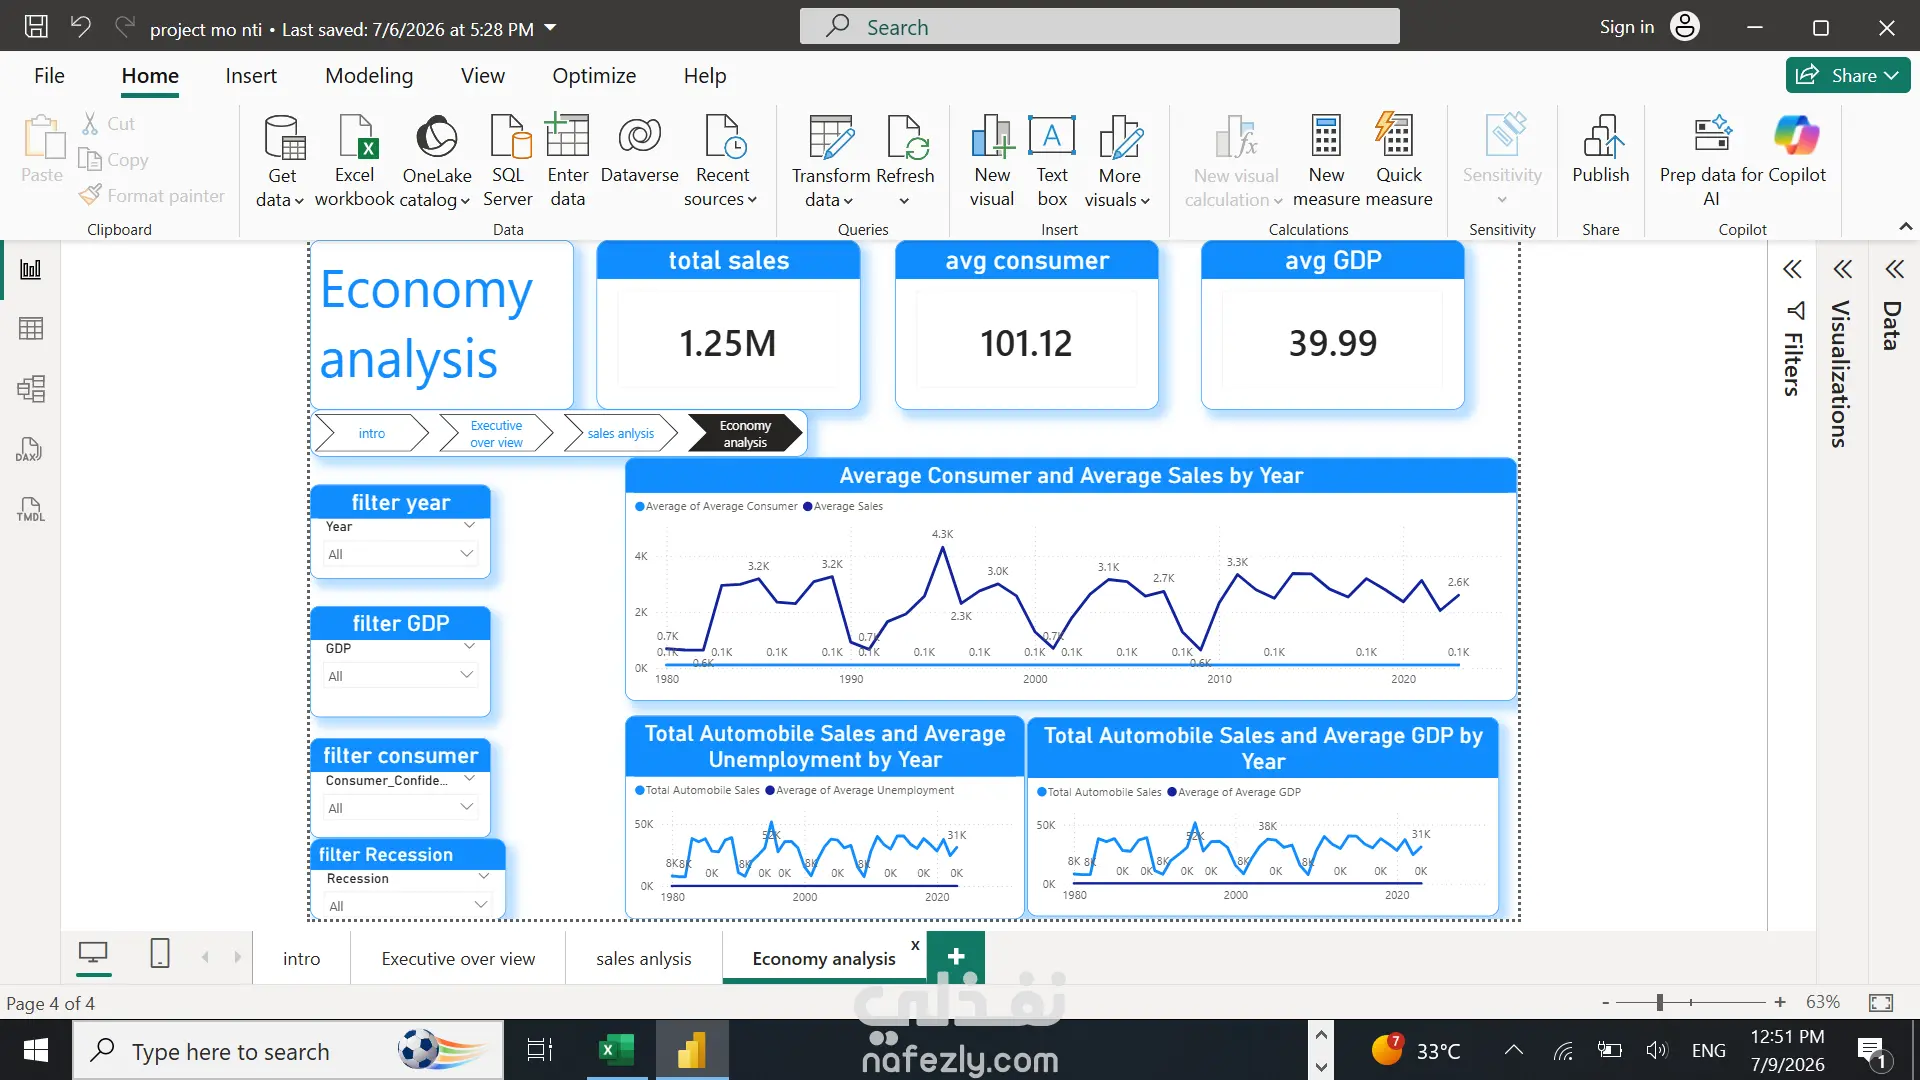Viewport: 1920px width, 1080px height.
Task: Open Windows Start menu
Action: [36, 1050]
